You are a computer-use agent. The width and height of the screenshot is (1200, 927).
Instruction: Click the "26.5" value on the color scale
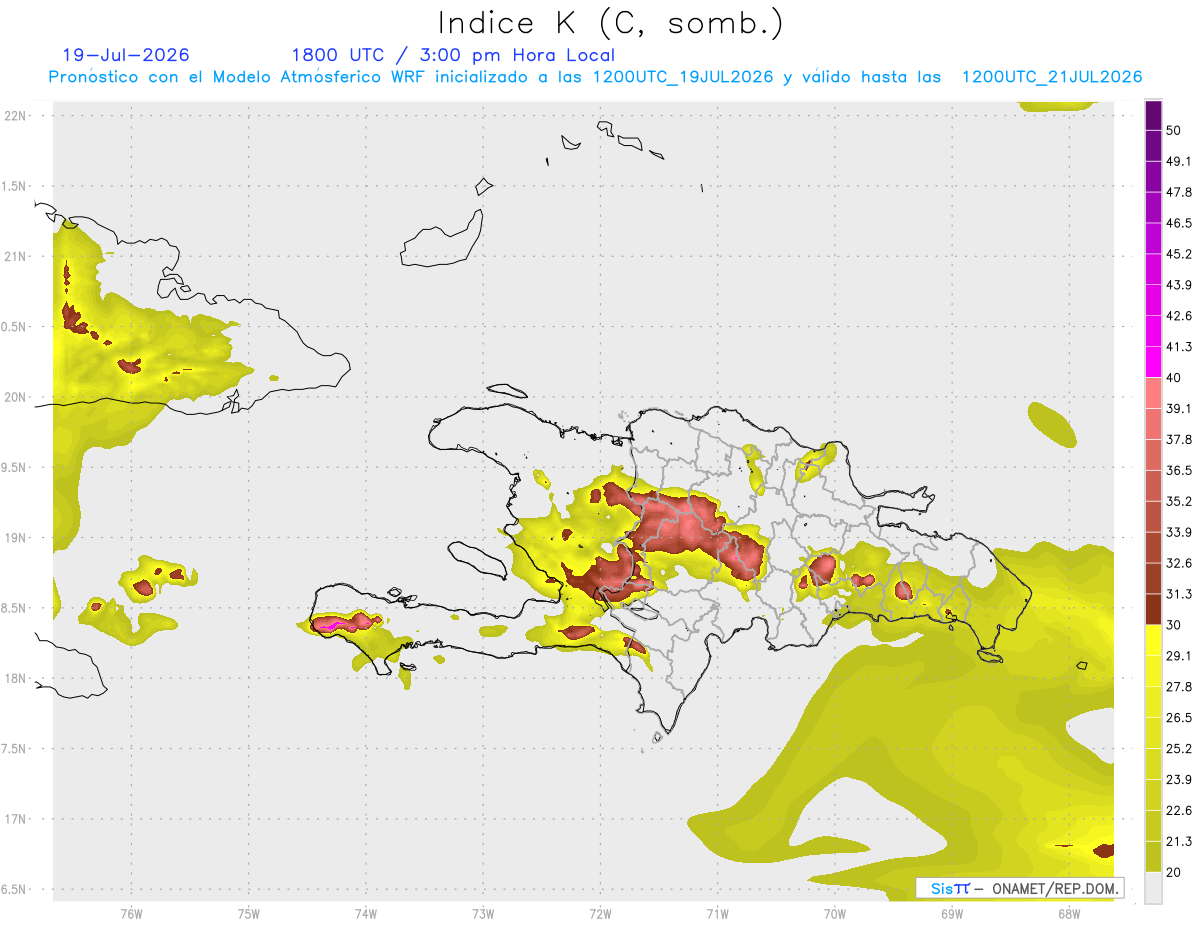pyautogui.click(x=1178, y=718)
